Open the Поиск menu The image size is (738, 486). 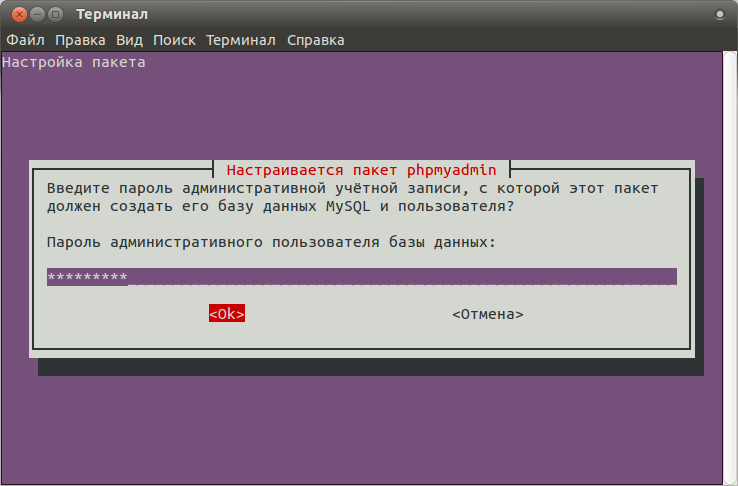click(174, 40)
